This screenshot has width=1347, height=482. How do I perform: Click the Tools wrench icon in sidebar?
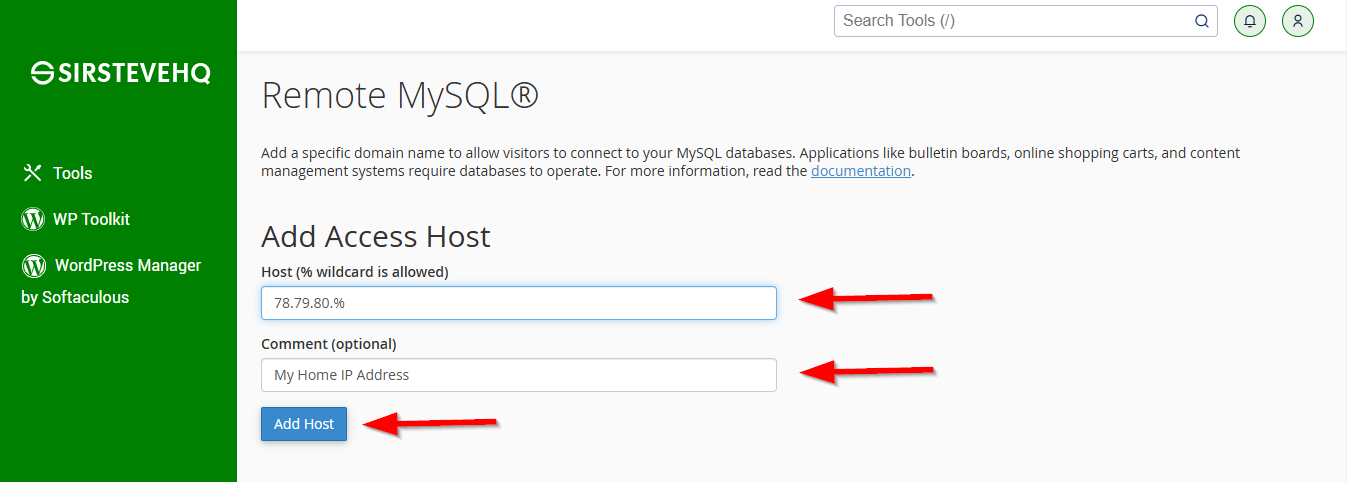(33, 173)
